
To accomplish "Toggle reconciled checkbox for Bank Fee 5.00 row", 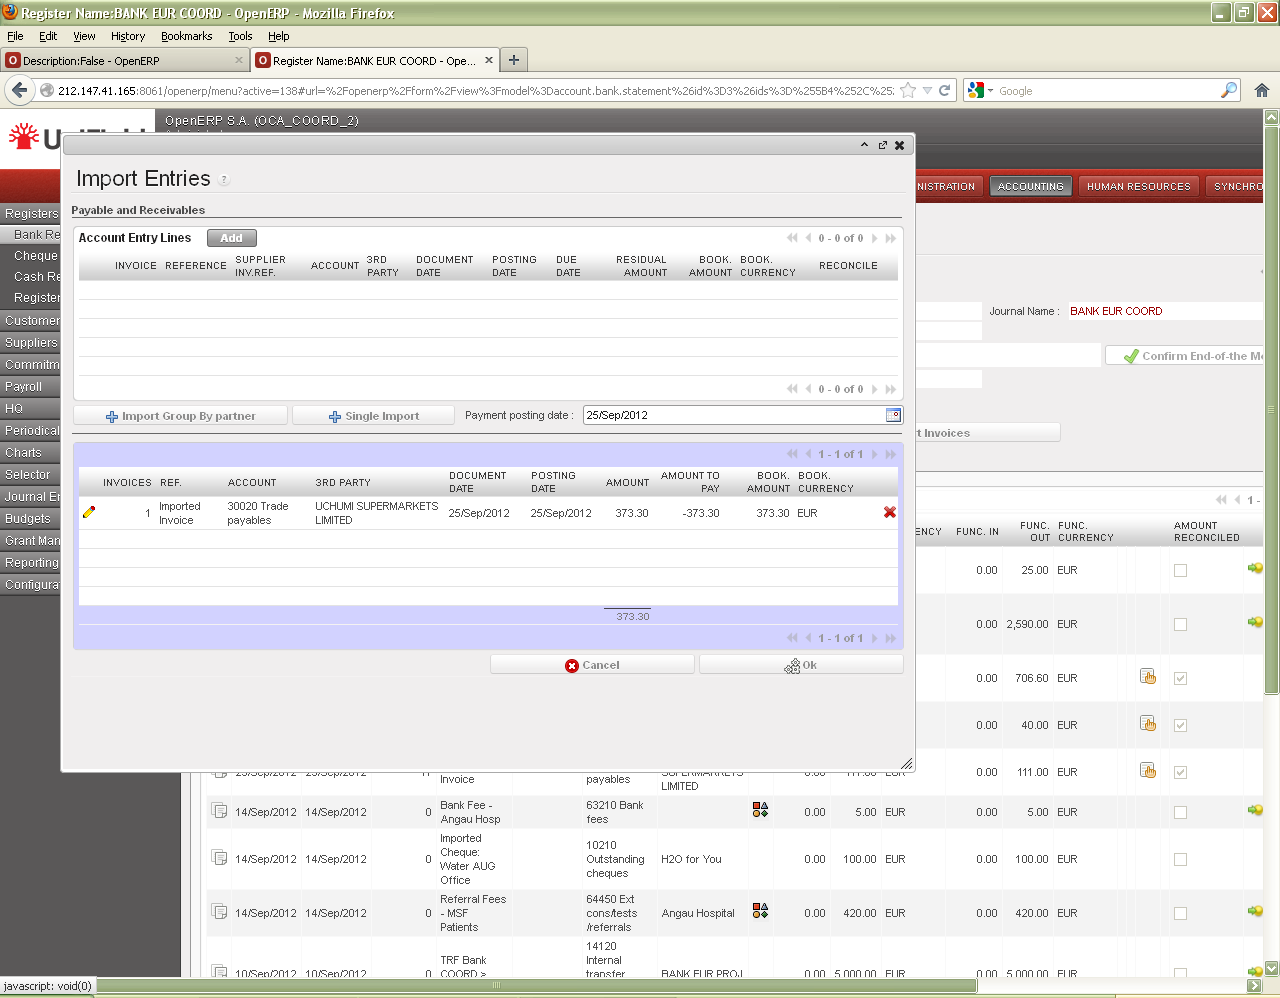I will click(1180, 812).
